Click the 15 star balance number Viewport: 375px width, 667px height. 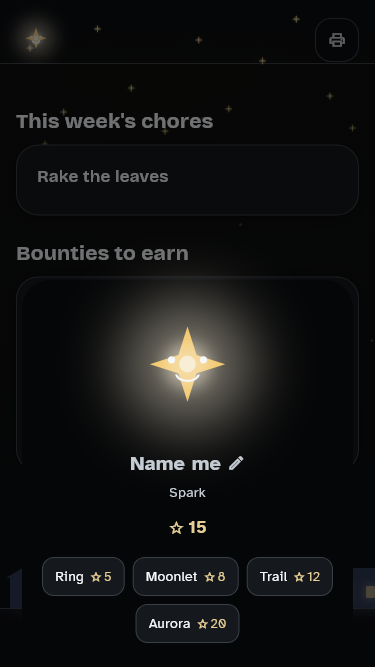point(197,527)
